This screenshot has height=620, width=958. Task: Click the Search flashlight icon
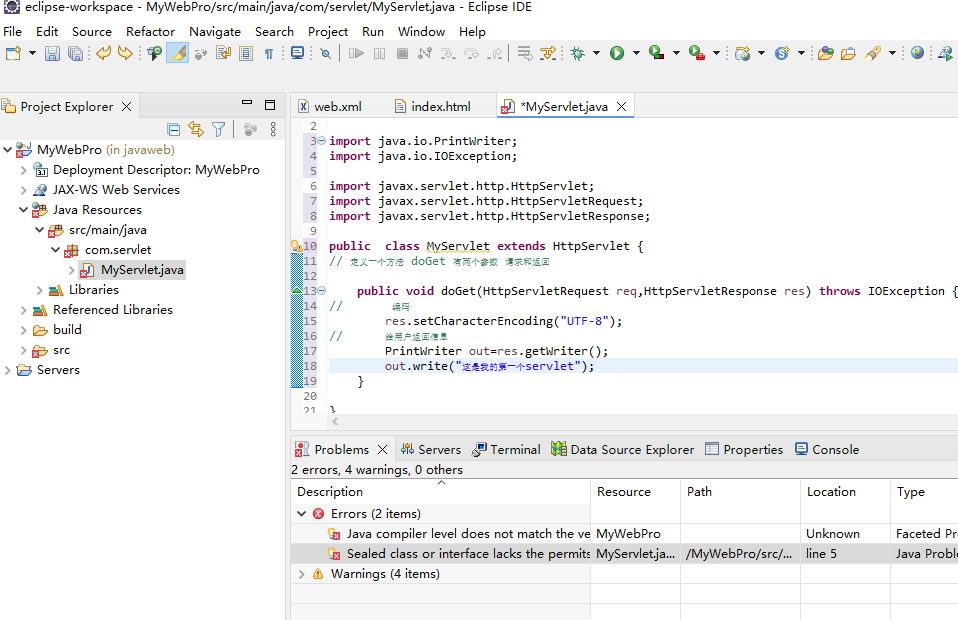point(872,54)
